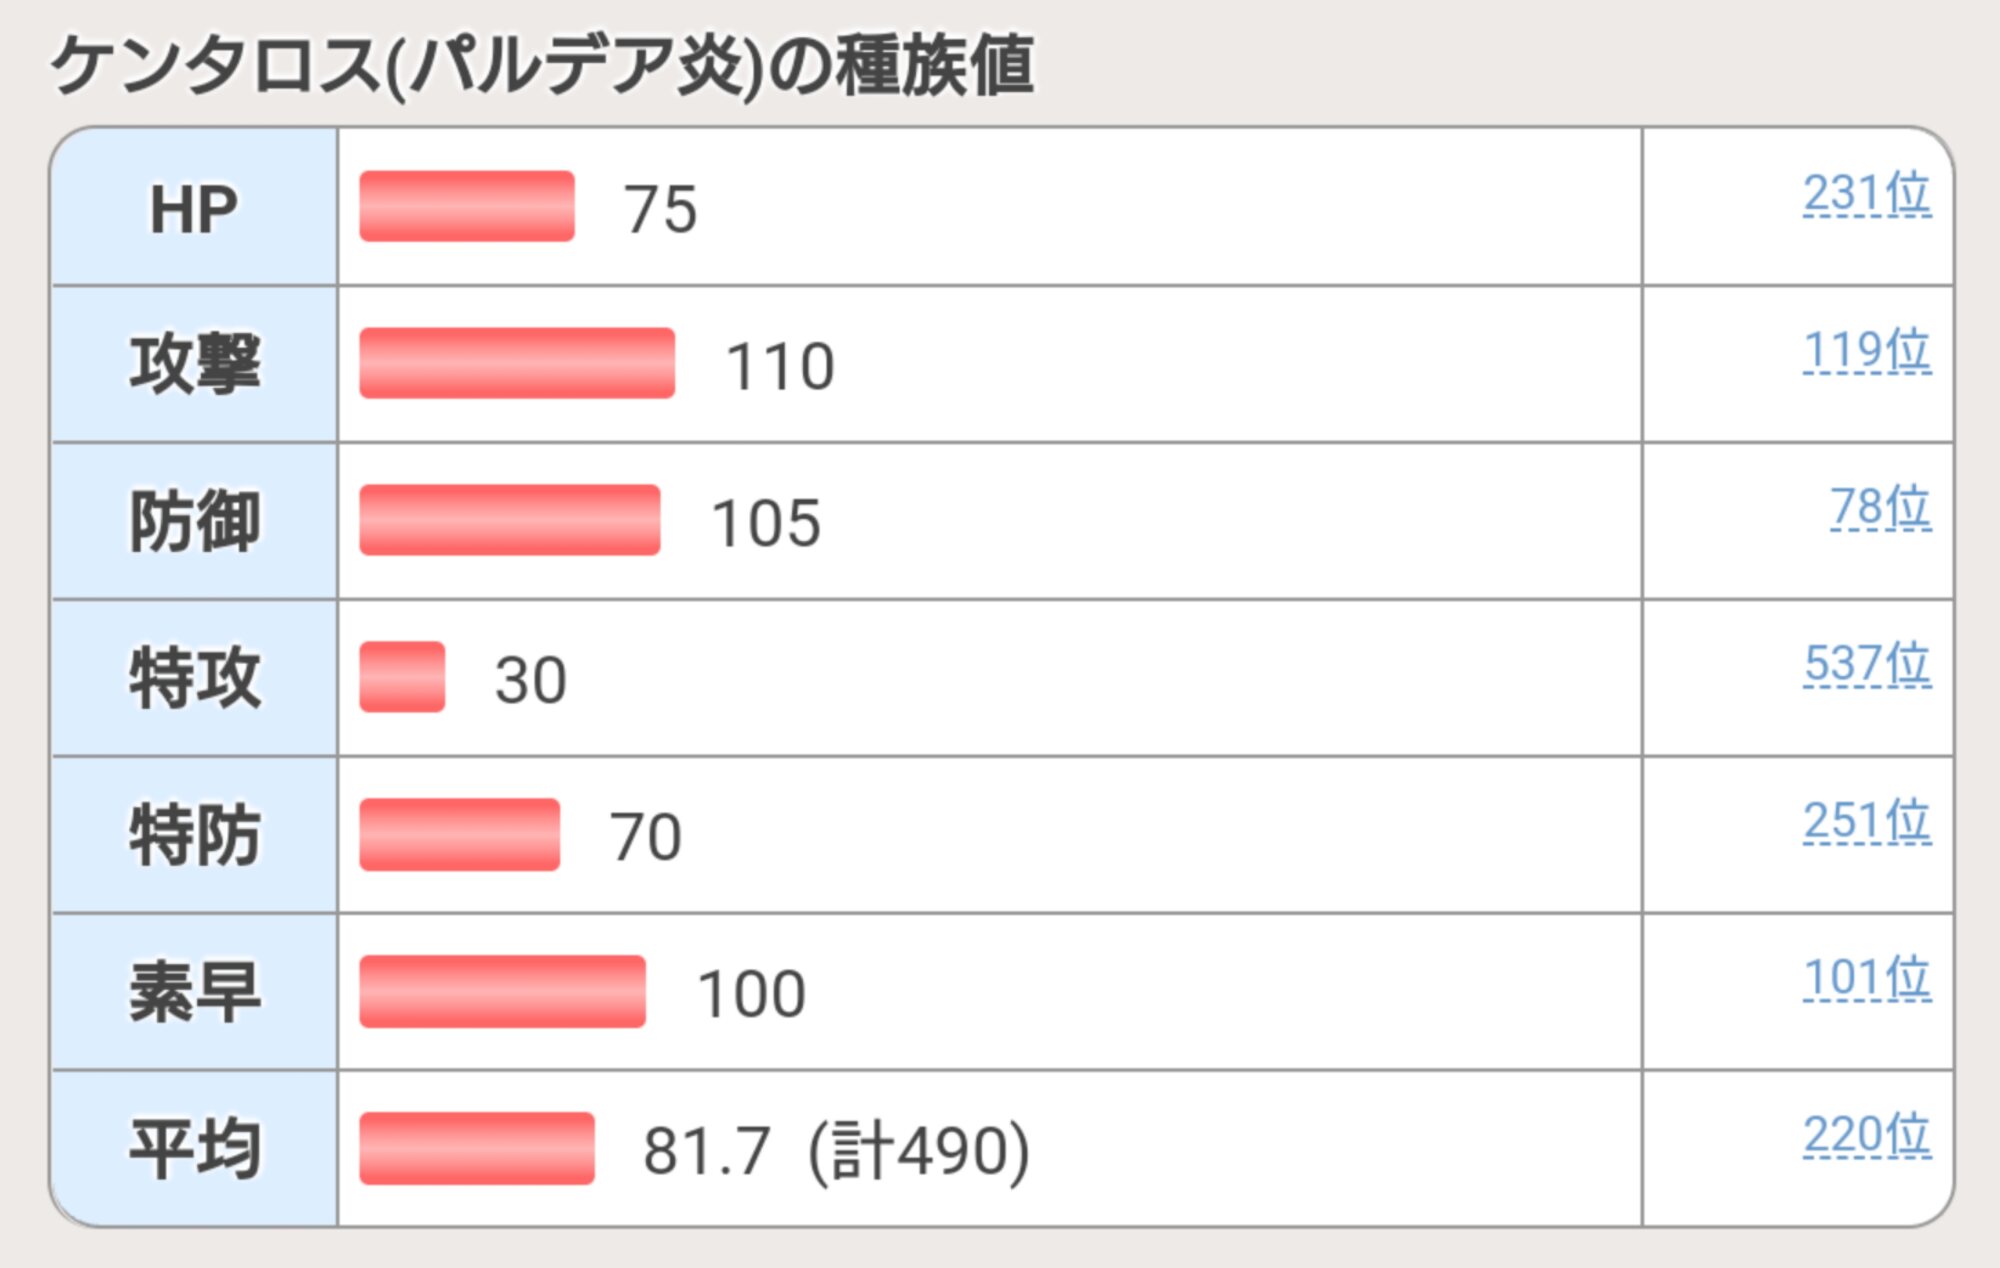Click the 防御 row header cell

[x=194, y=521]
